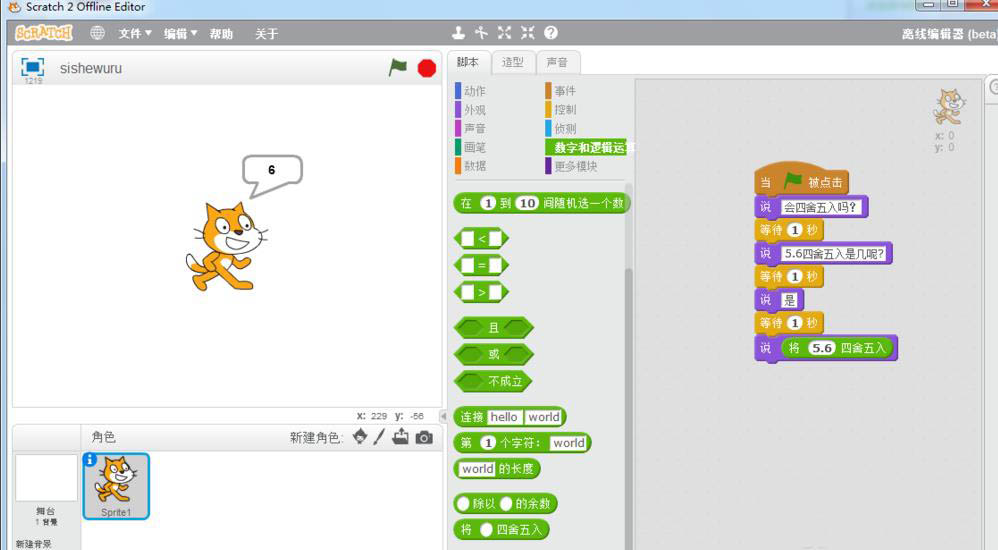Click the Scratch logo
Screen dimensions: 998x550
click(x=44, y=32)
